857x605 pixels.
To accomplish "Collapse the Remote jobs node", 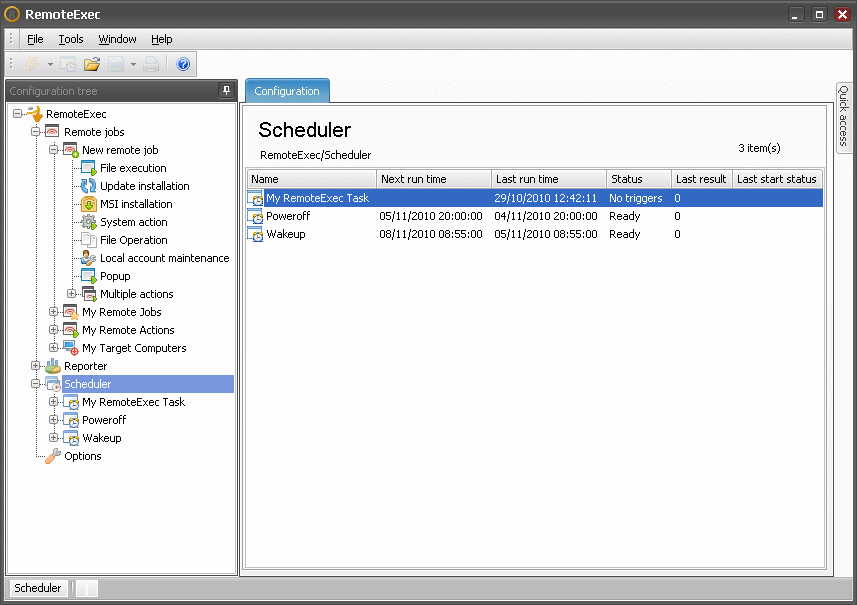I will coord(36,132).
